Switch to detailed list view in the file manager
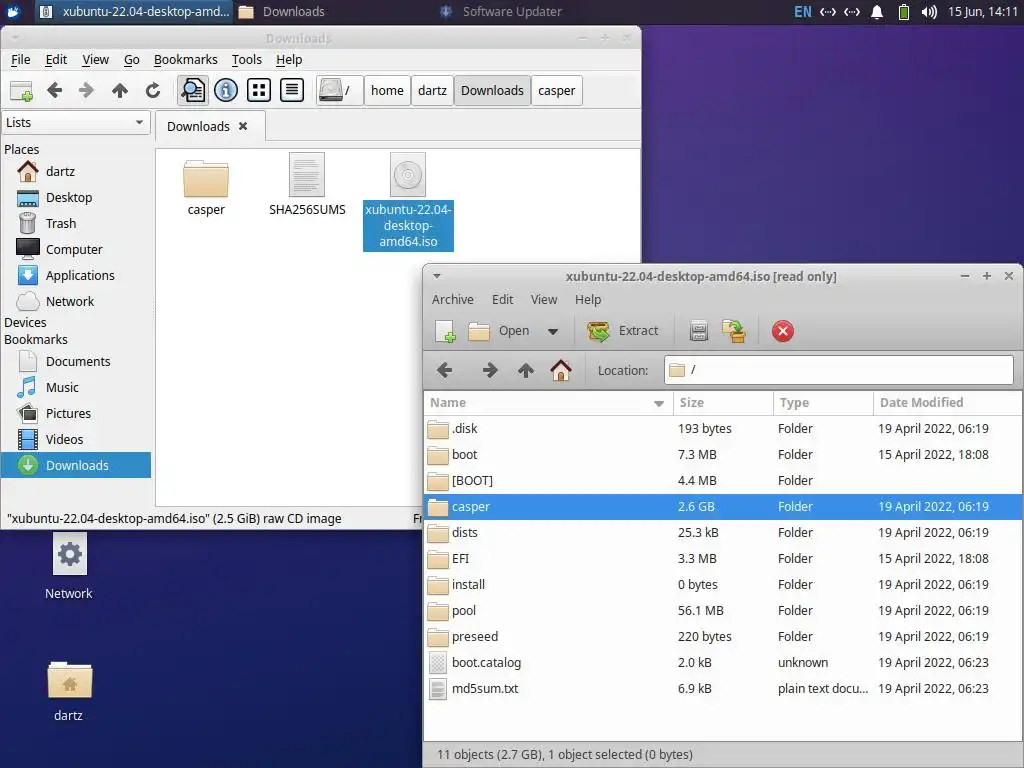Screen dimensions: 1024x768 (x=292, y=90)
